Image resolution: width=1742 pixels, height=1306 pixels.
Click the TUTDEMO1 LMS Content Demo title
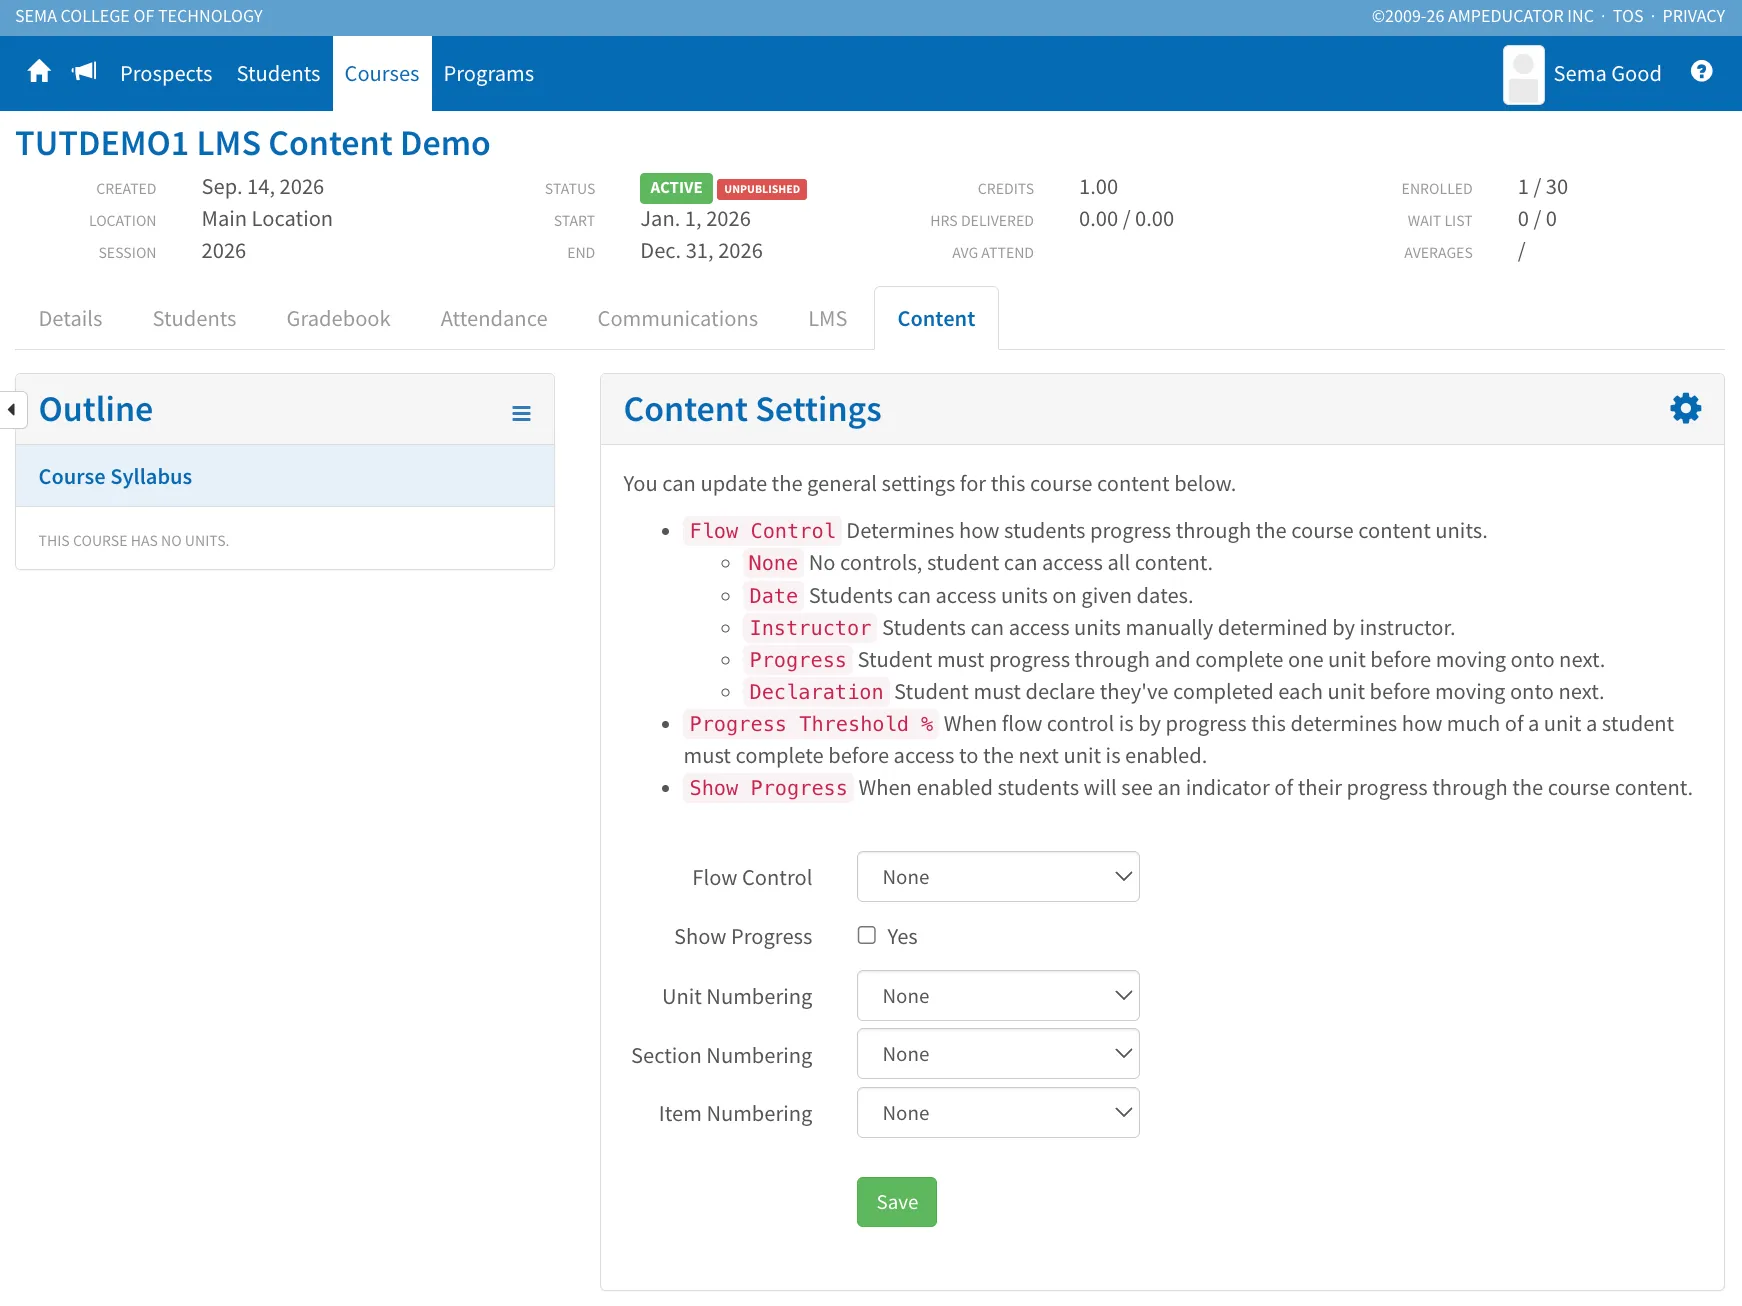pos(253,144)
